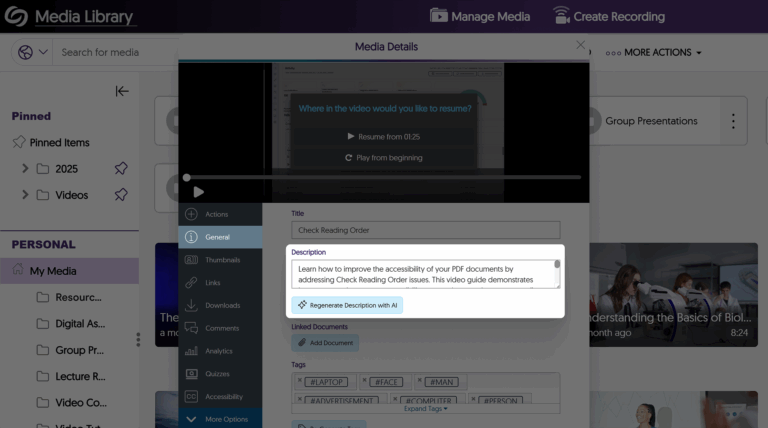Open the Comments tab
This screenshot has height=428, width=768.
pyautogui.click(x=220, y=328)
